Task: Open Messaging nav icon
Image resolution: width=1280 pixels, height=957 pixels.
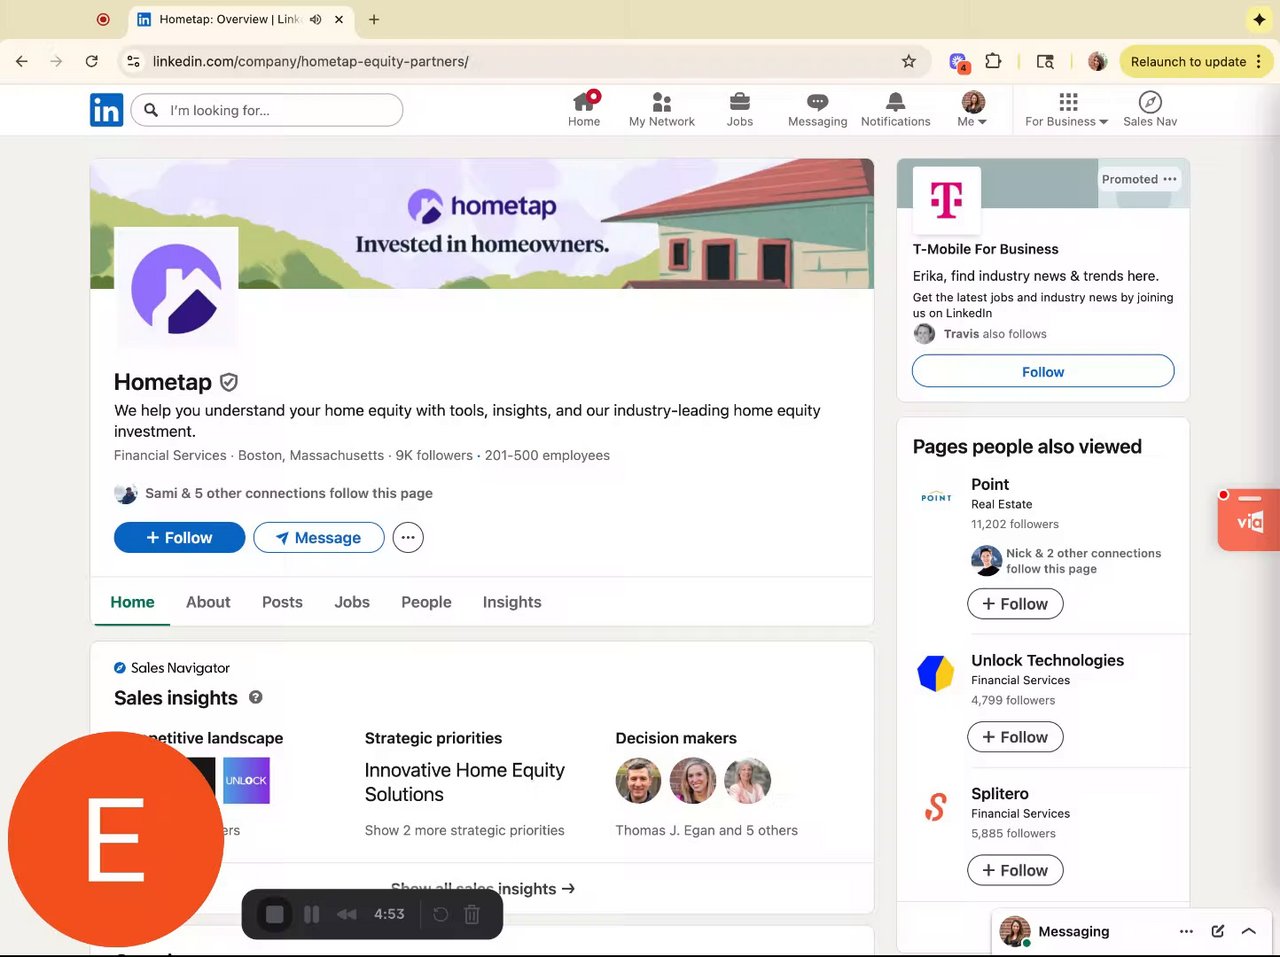Action: point(817,109)
